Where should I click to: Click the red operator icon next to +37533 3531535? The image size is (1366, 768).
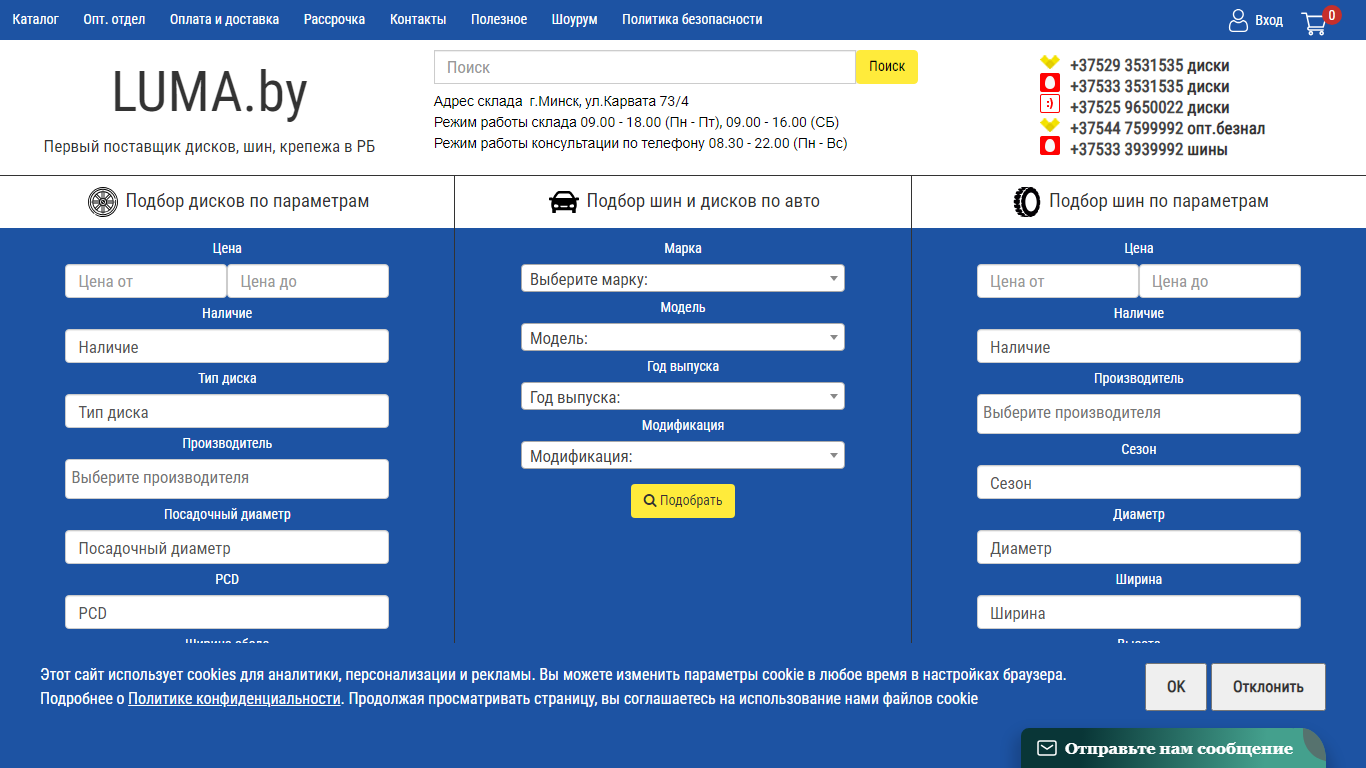tap(1050, 83)
